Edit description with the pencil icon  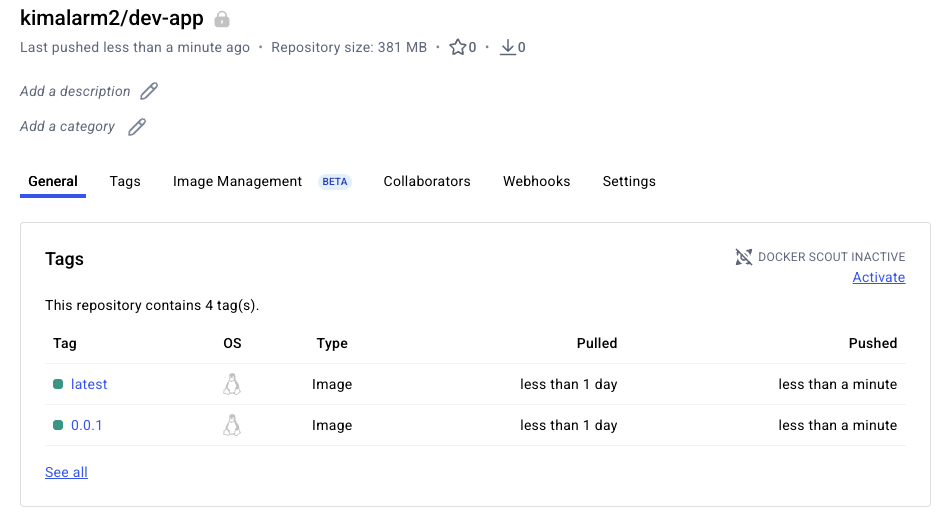(149, 91)
